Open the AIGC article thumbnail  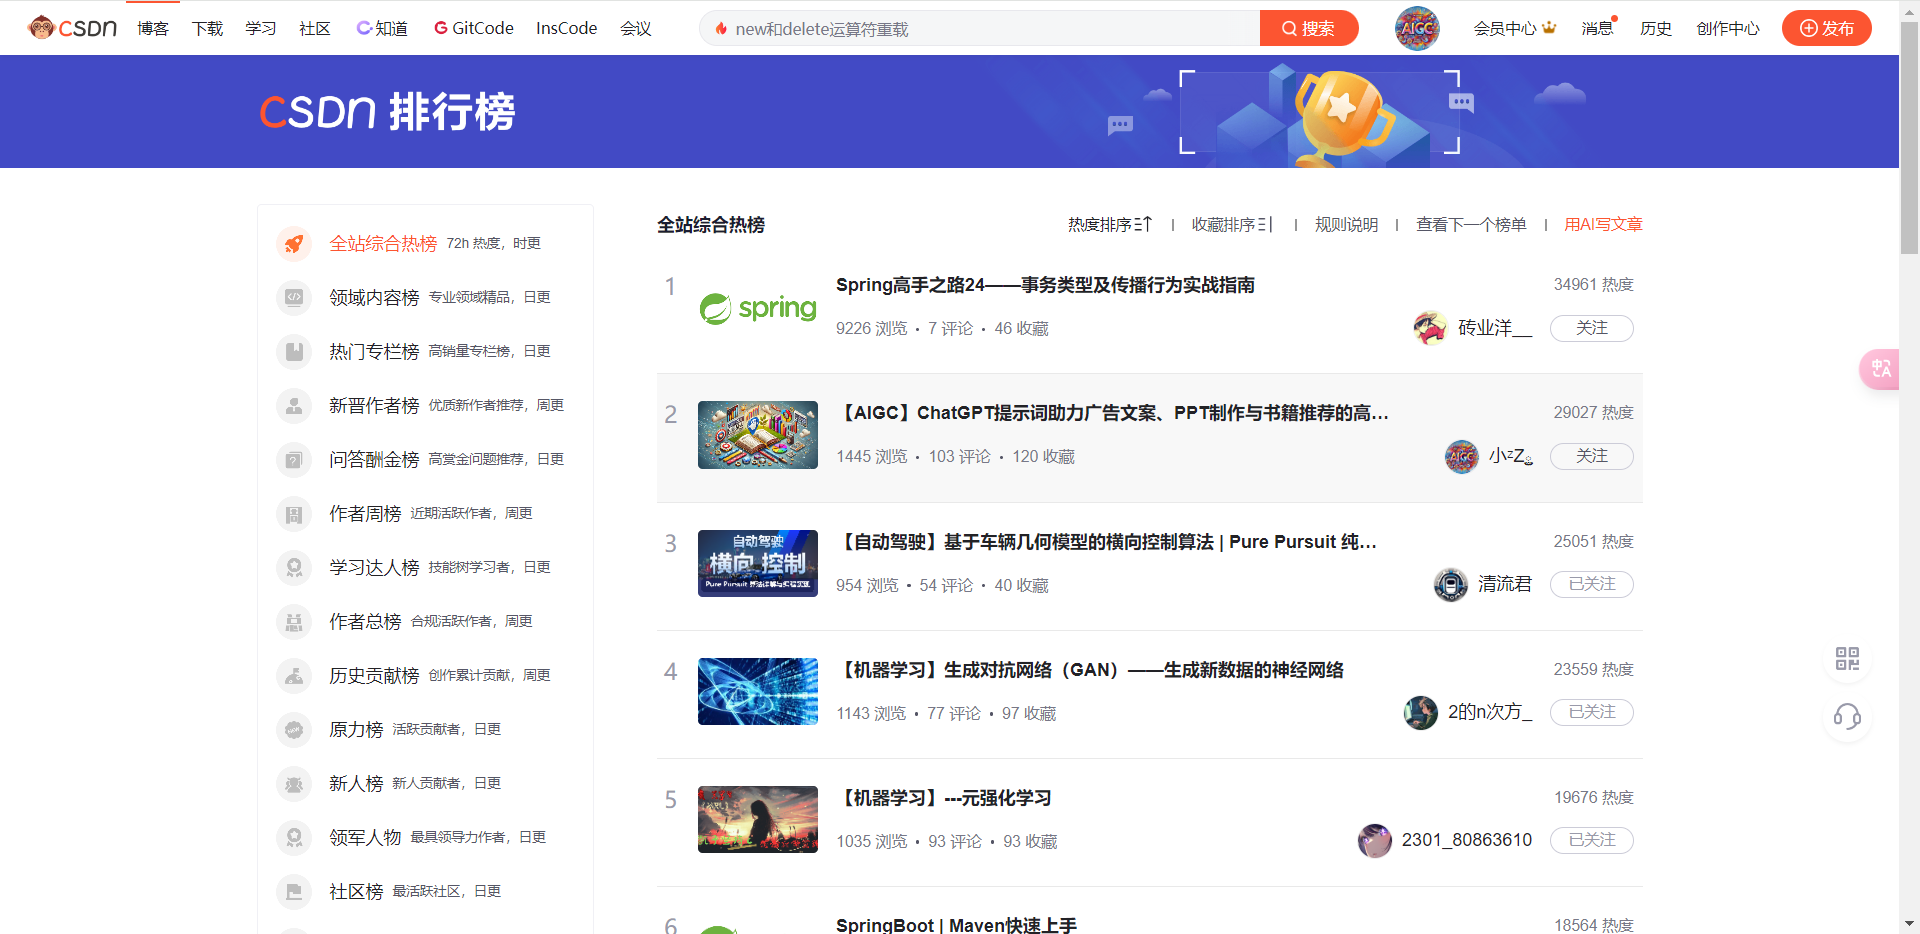(x=758, y=435)
